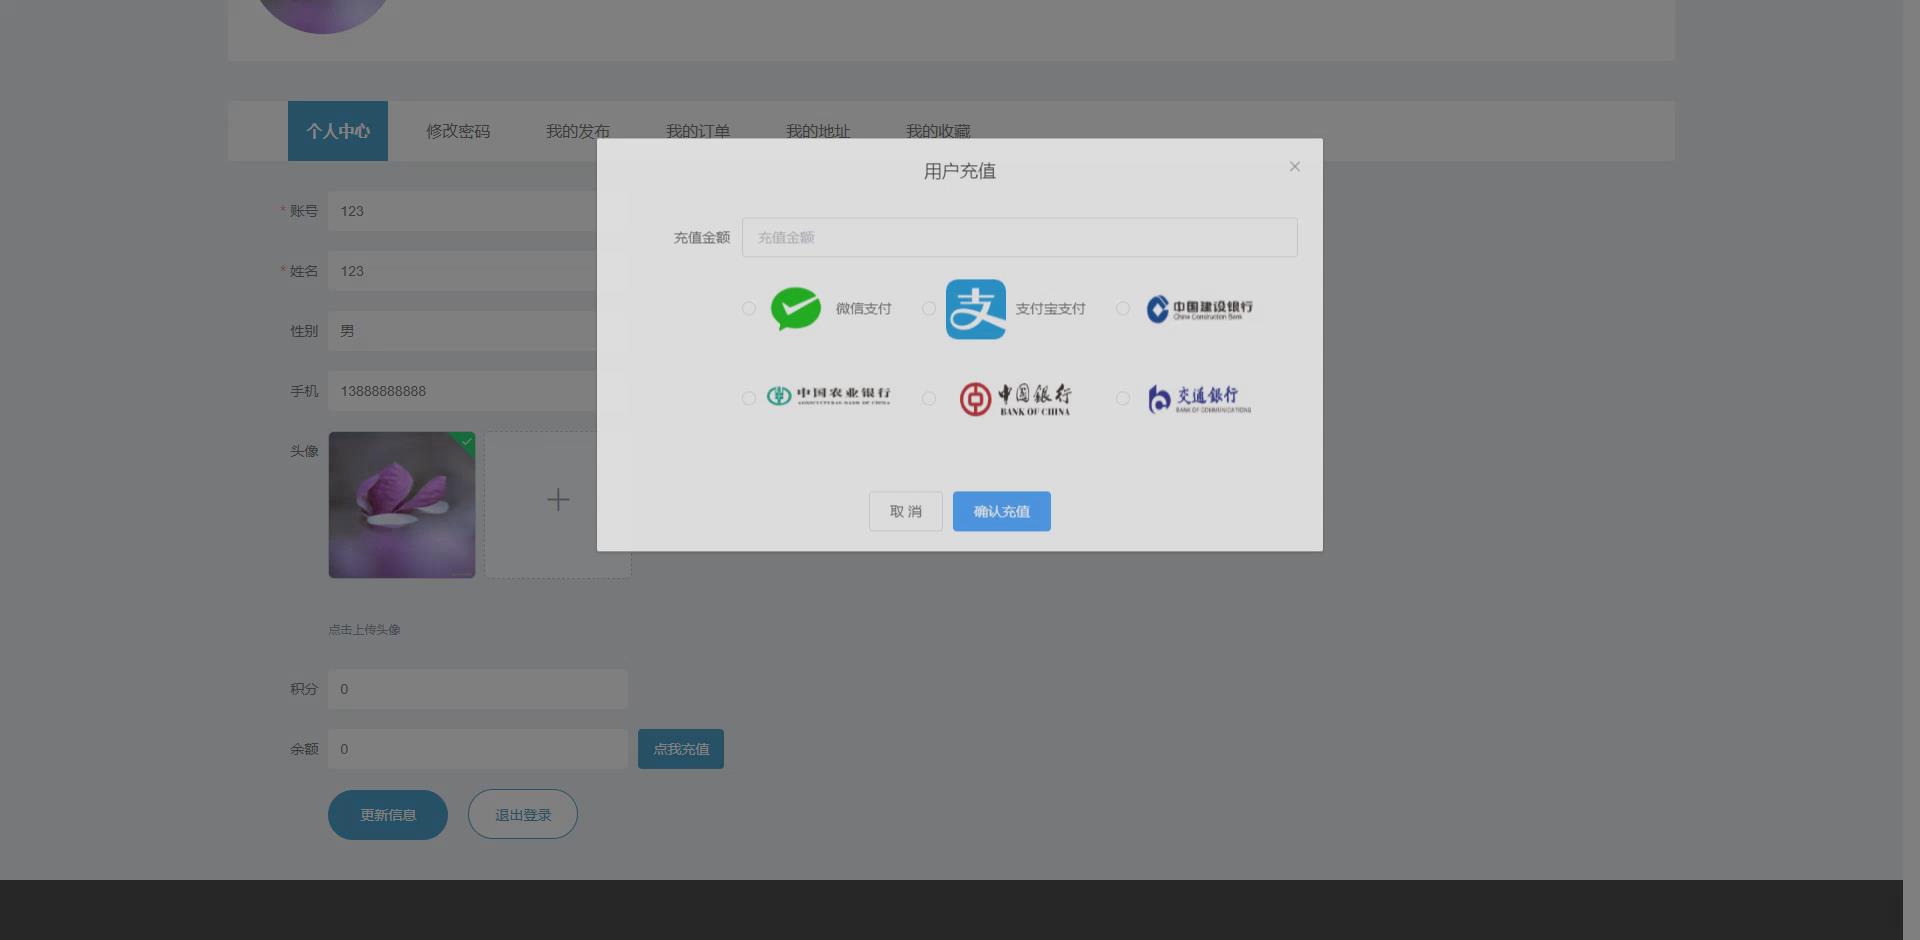Click the 退出登录 button
Viewport: 1920px width, 940px height.
click(523, 815)
